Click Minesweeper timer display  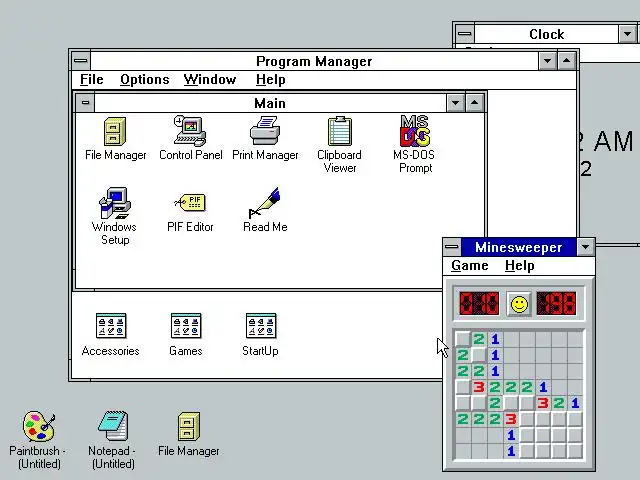point(556,303)
